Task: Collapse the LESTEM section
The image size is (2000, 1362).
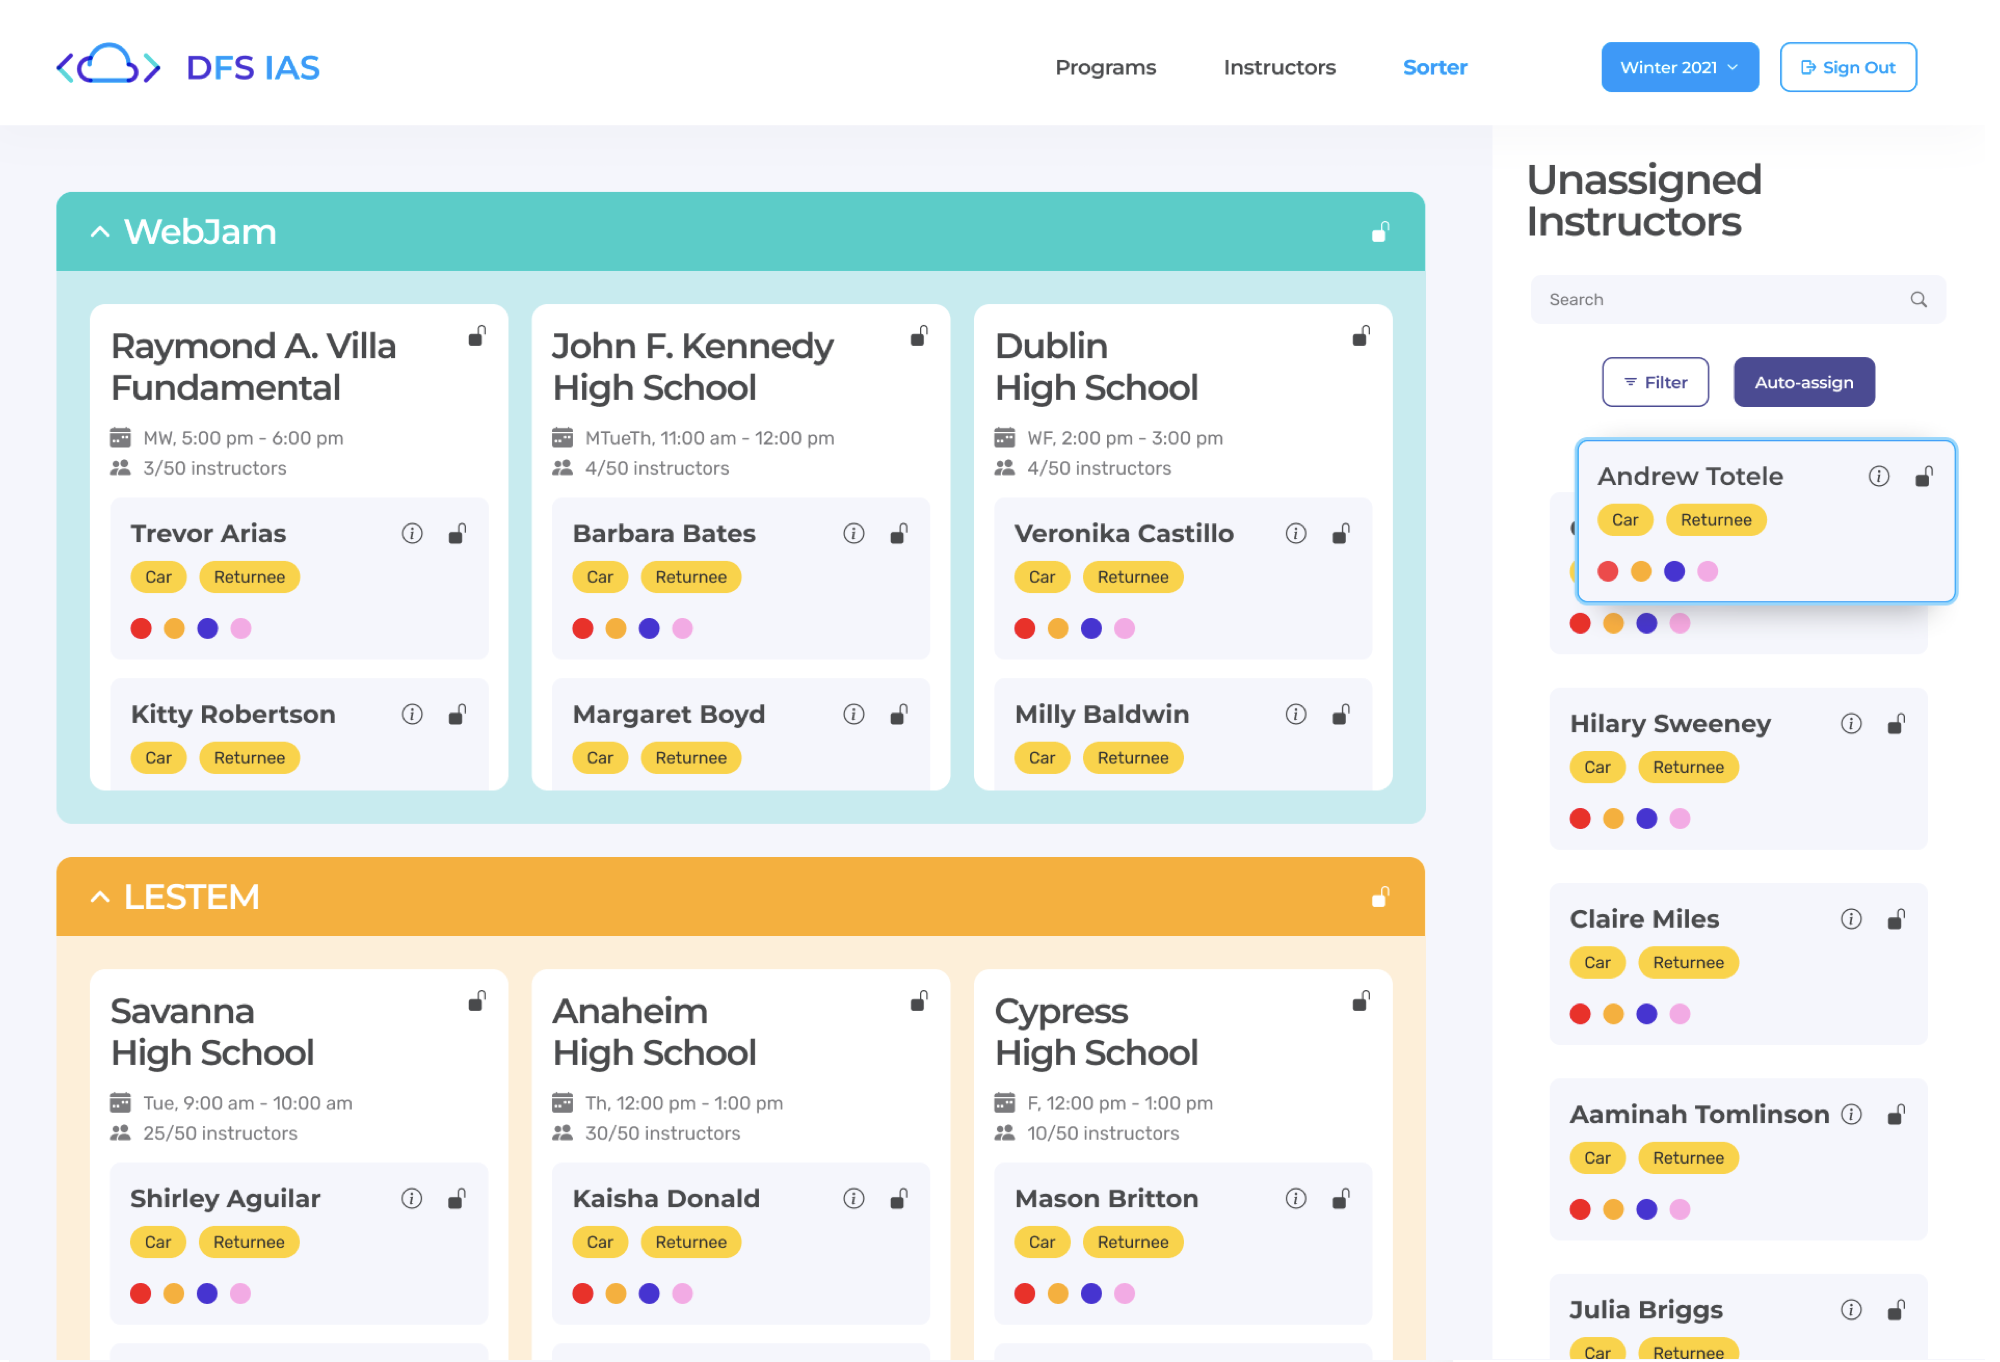Action: (101, 896)
